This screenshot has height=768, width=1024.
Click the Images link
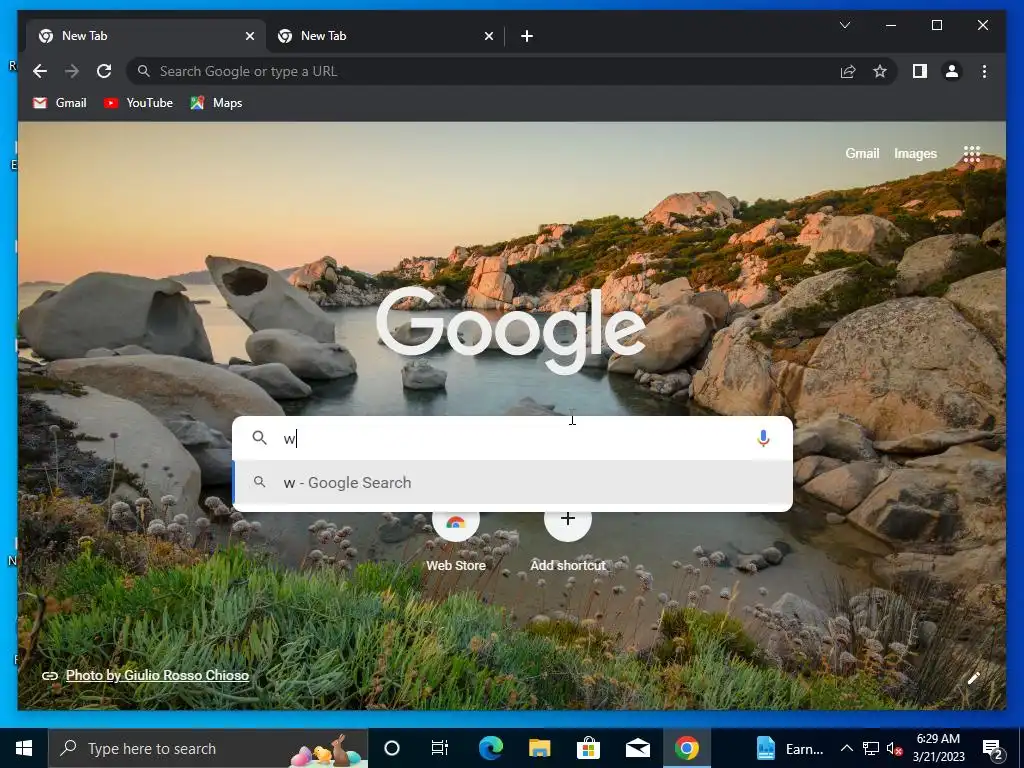pos(915,153)
